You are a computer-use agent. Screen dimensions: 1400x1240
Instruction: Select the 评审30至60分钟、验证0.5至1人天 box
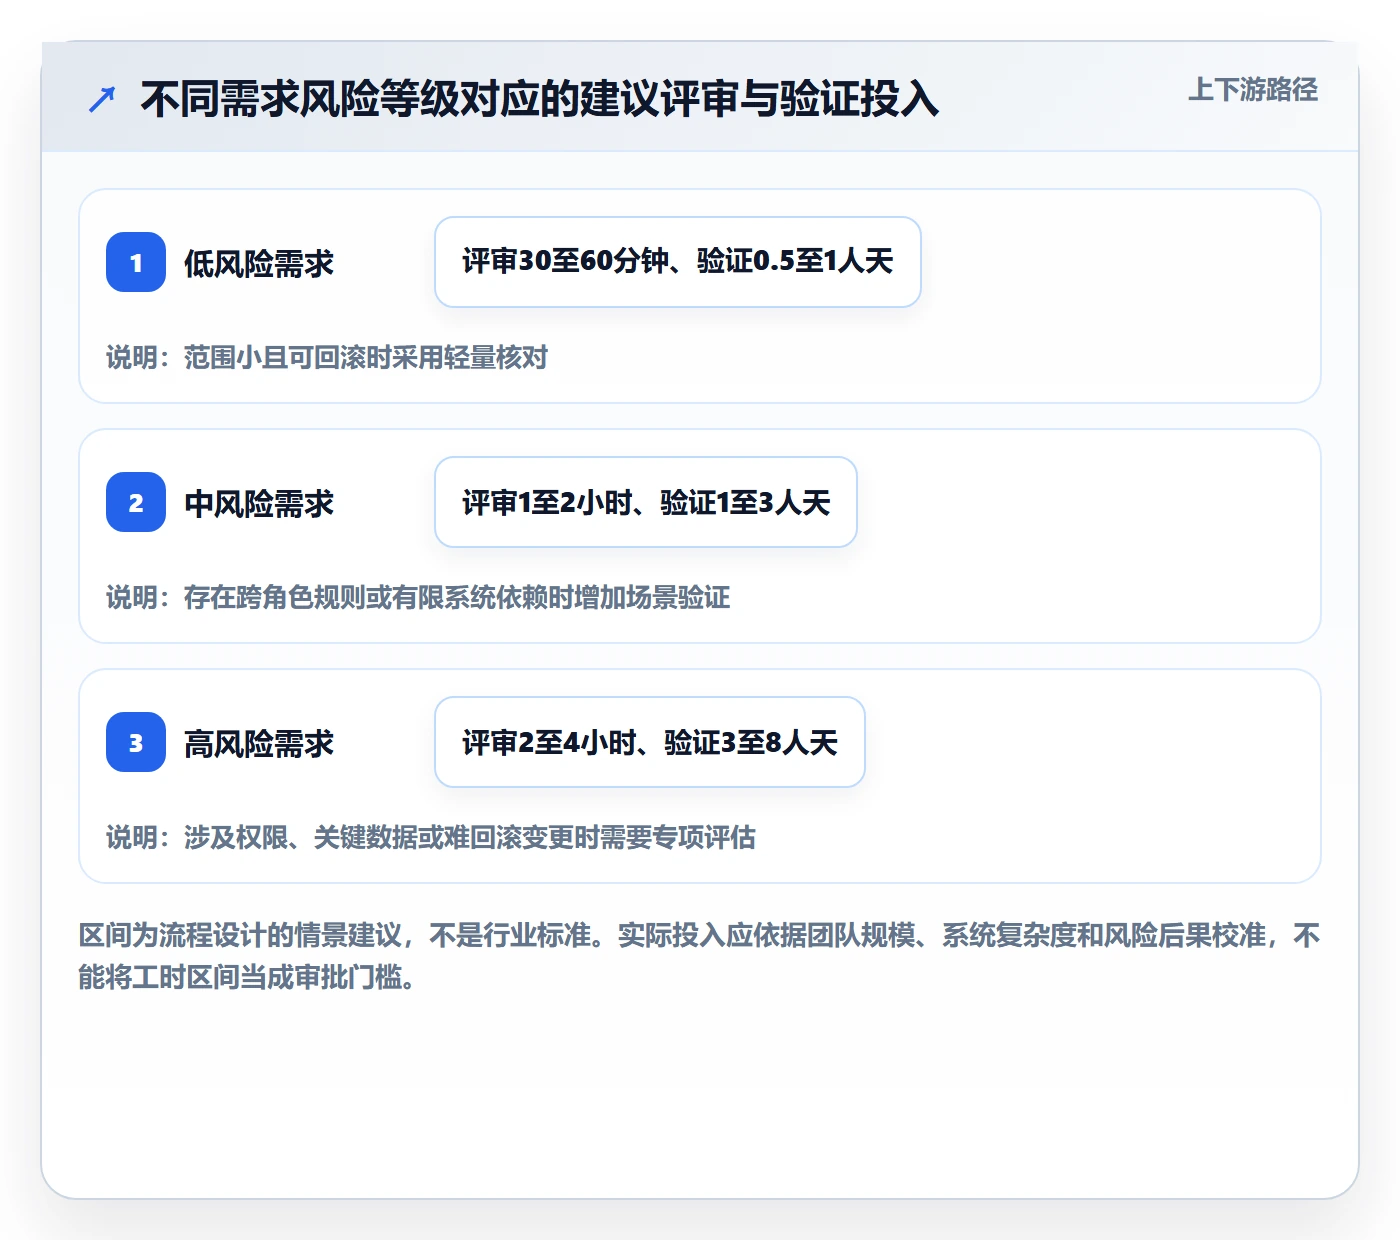(x=678, y=262)
